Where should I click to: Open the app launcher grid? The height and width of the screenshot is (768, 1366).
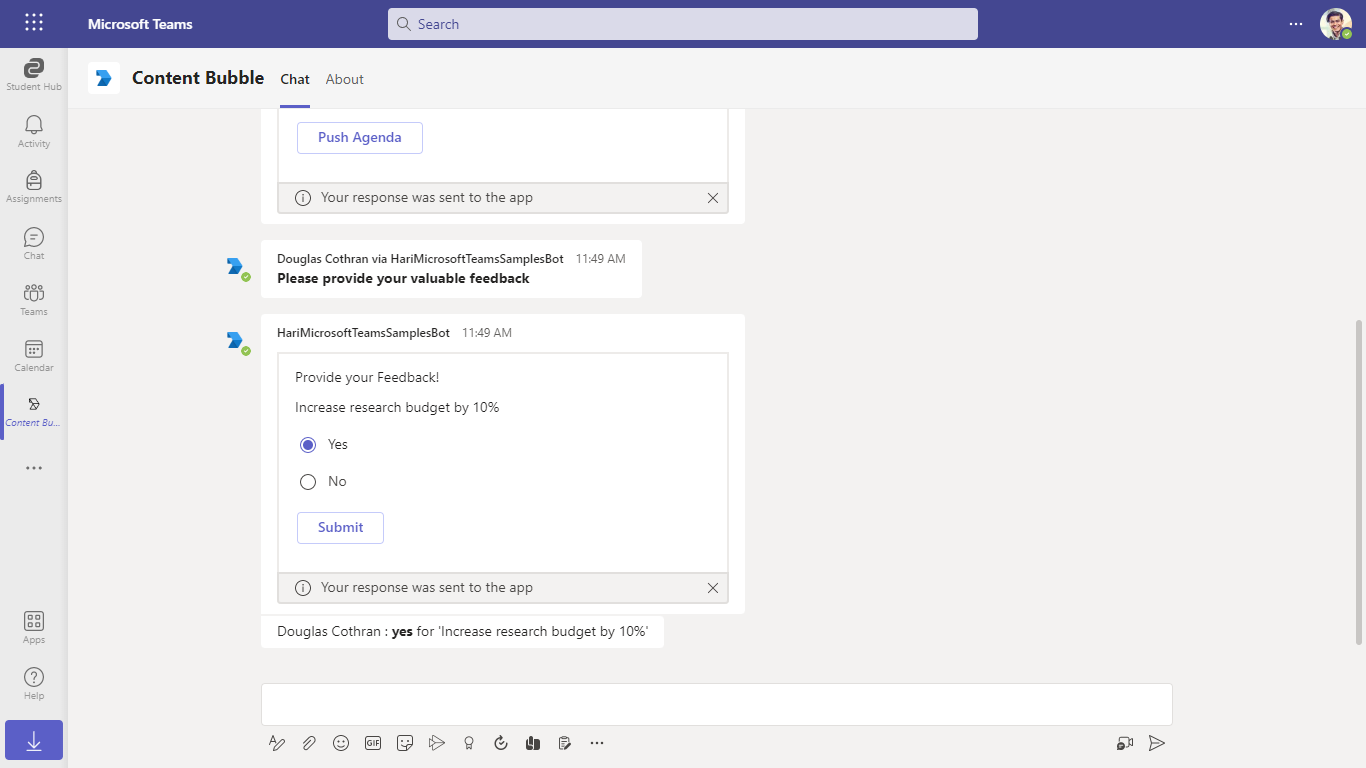pyautogui.click(x=34, y=23)
